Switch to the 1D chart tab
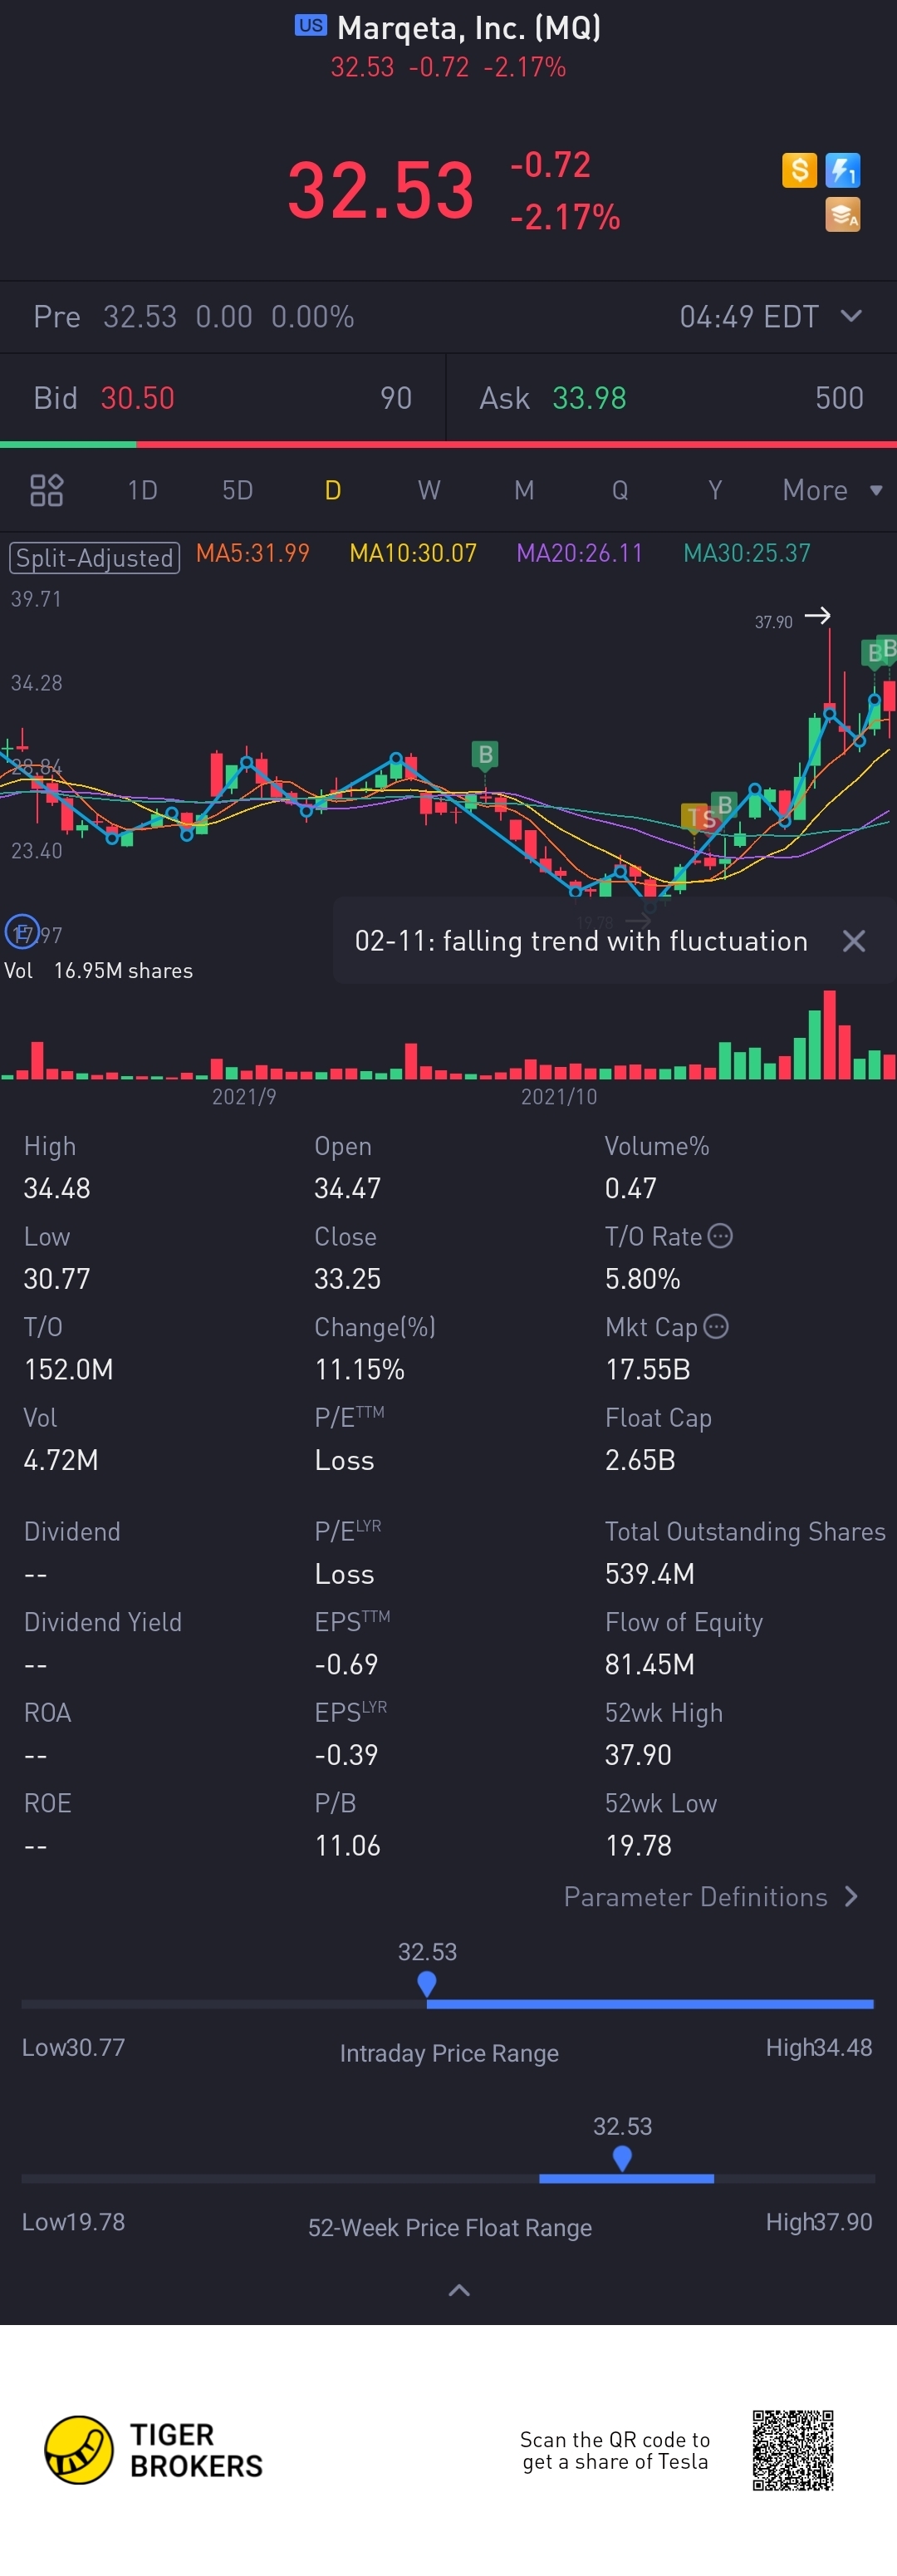This screenshot has height=2576, width=897. (142, 490)
